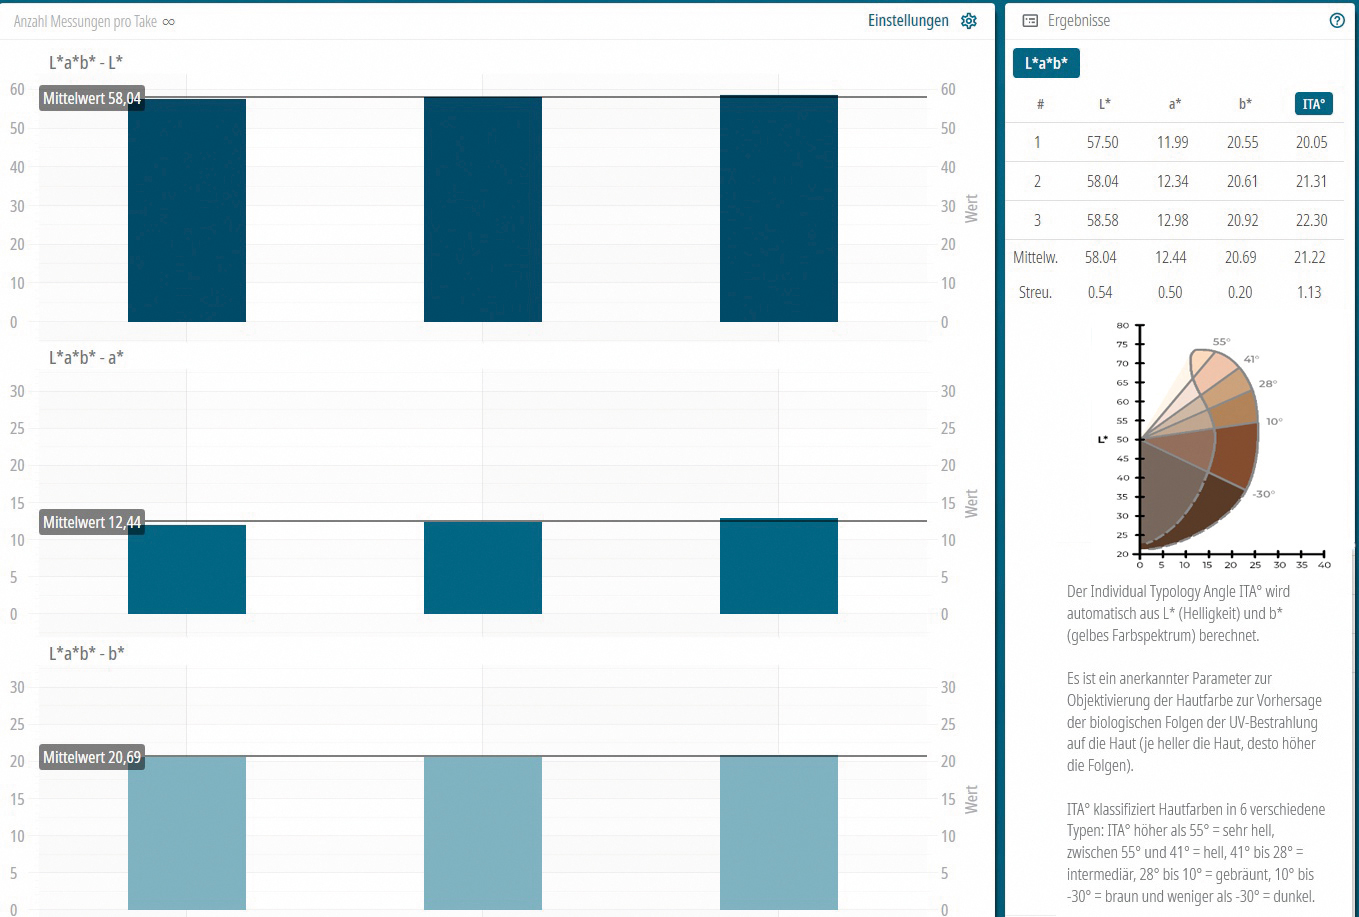Click the Ergebnisse panel icon
This screenshot has width=1359, height=917.
point(1030,21)
